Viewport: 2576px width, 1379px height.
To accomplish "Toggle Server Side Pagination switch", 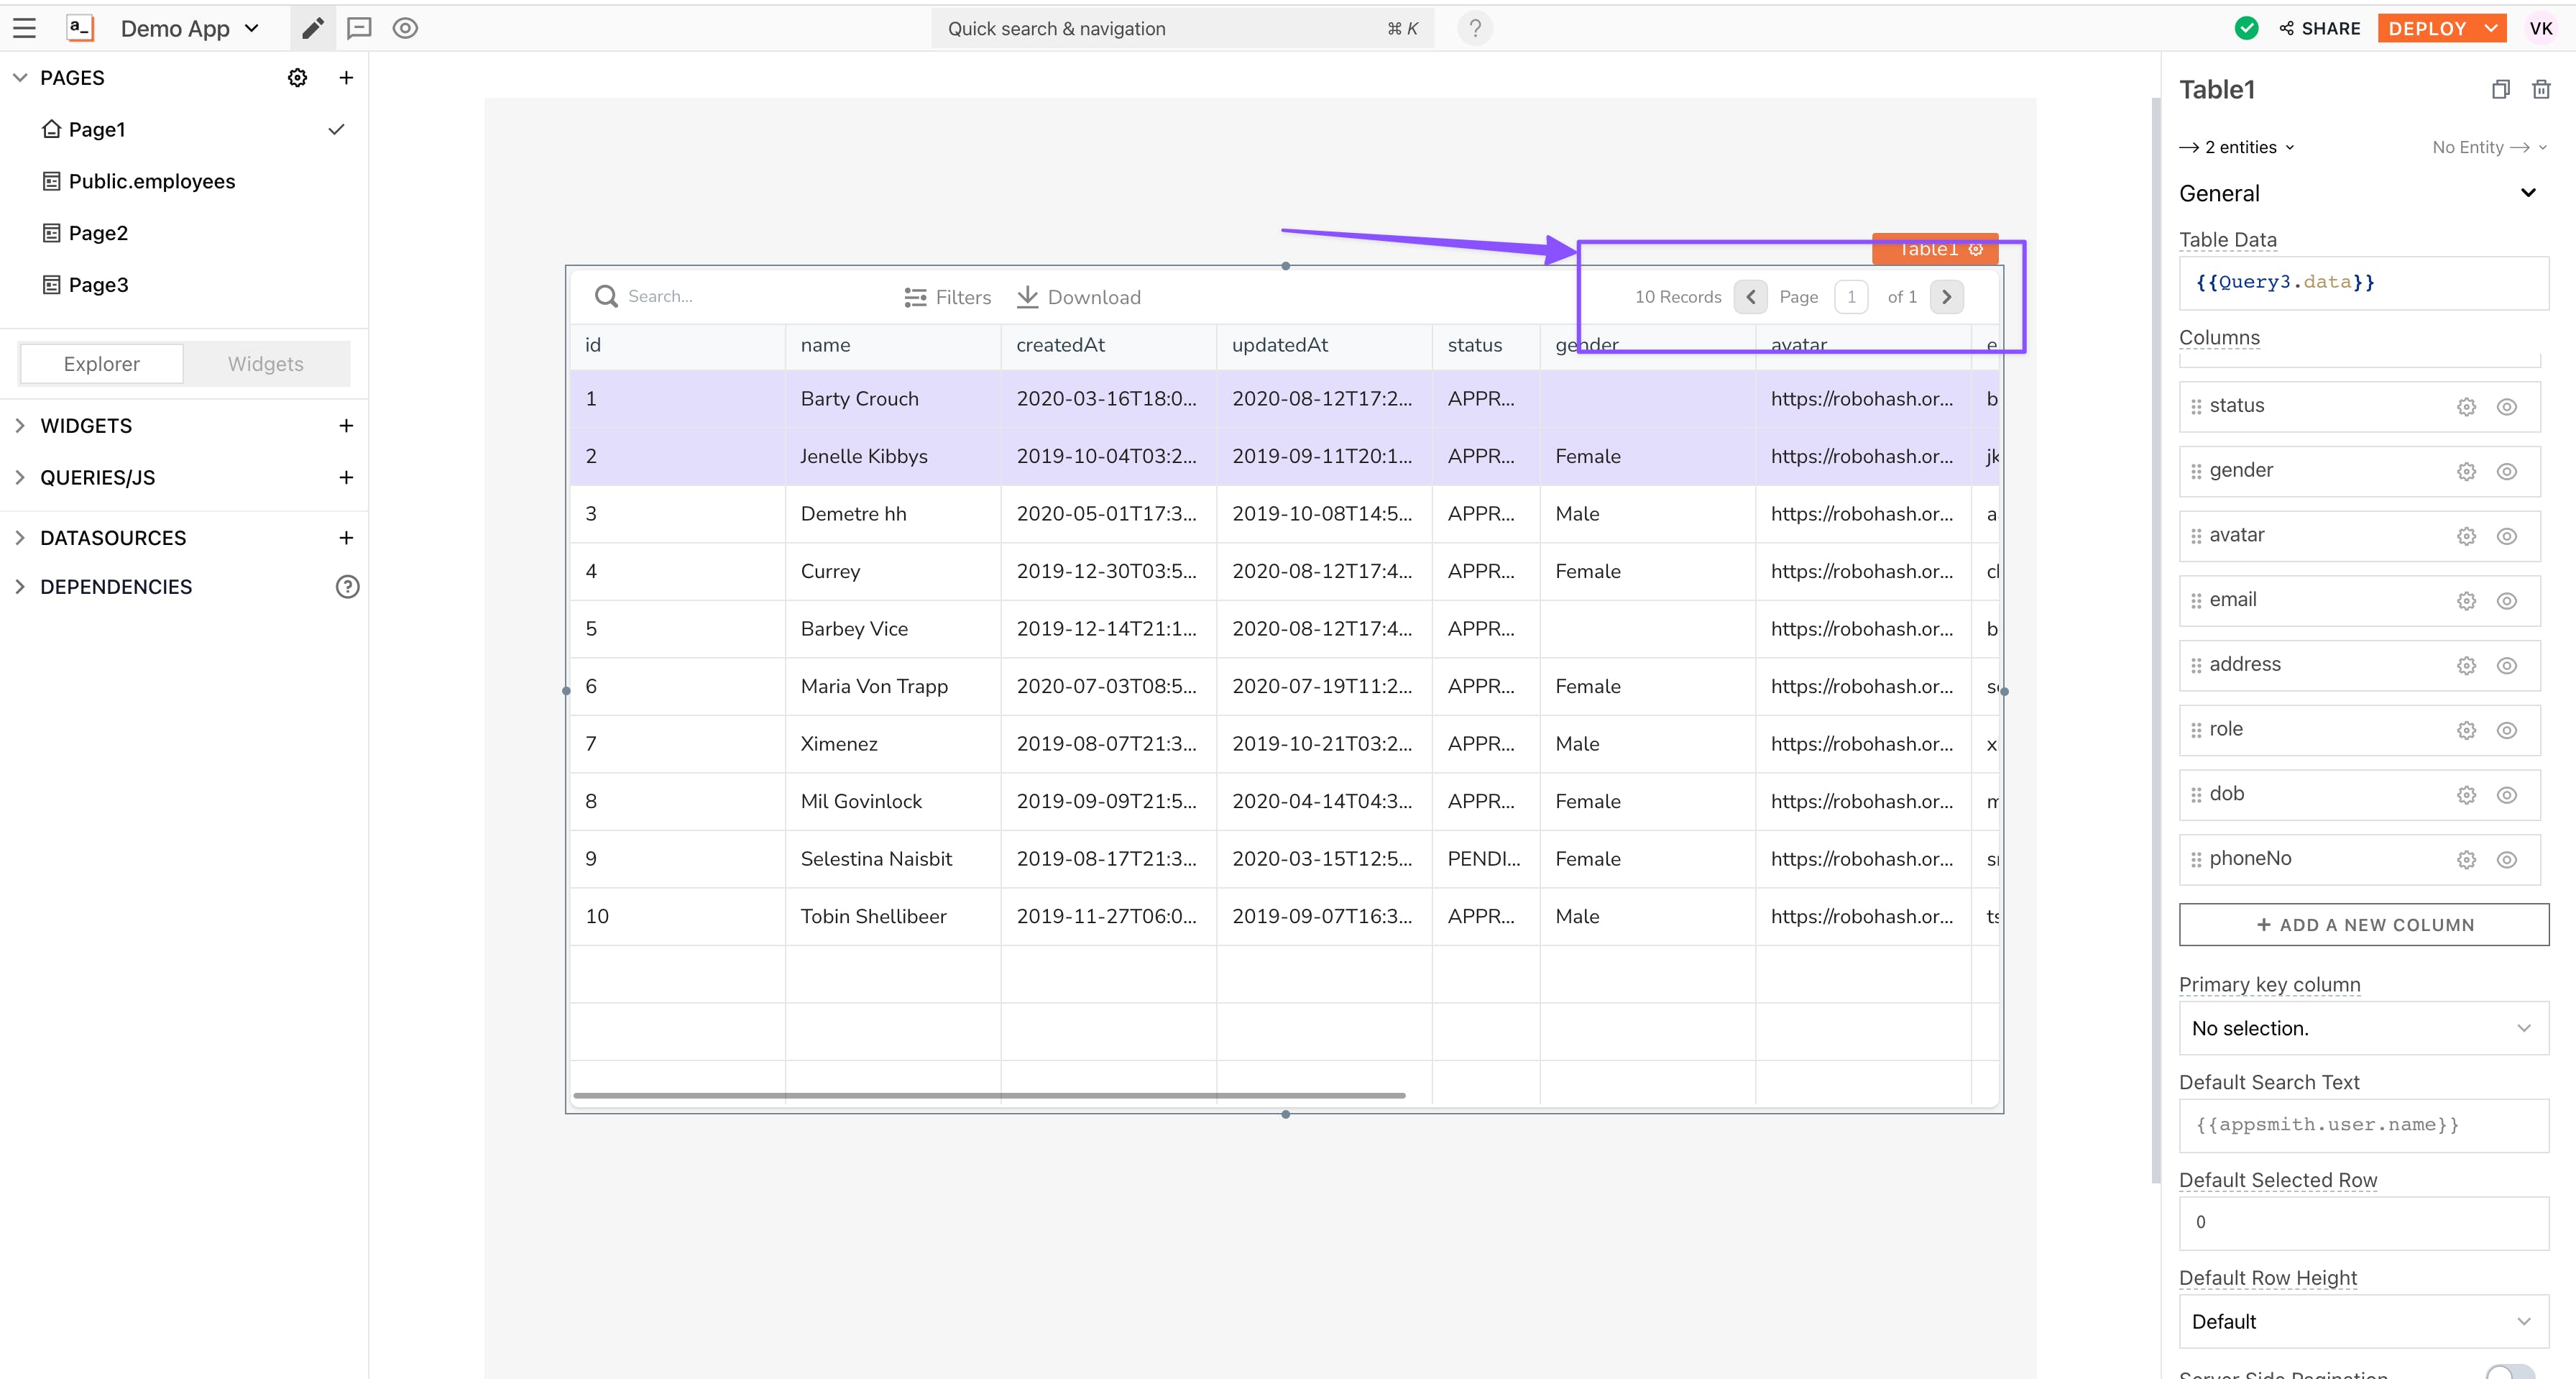I will coord(2510,1372).
